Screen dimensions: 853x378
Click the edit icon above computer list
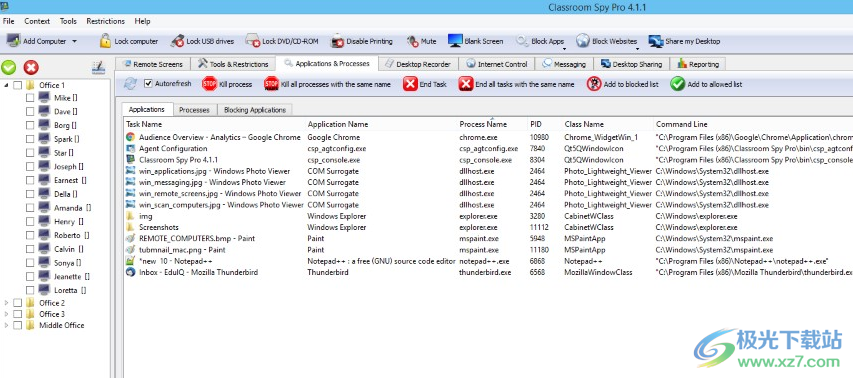[x=98, y=67]
